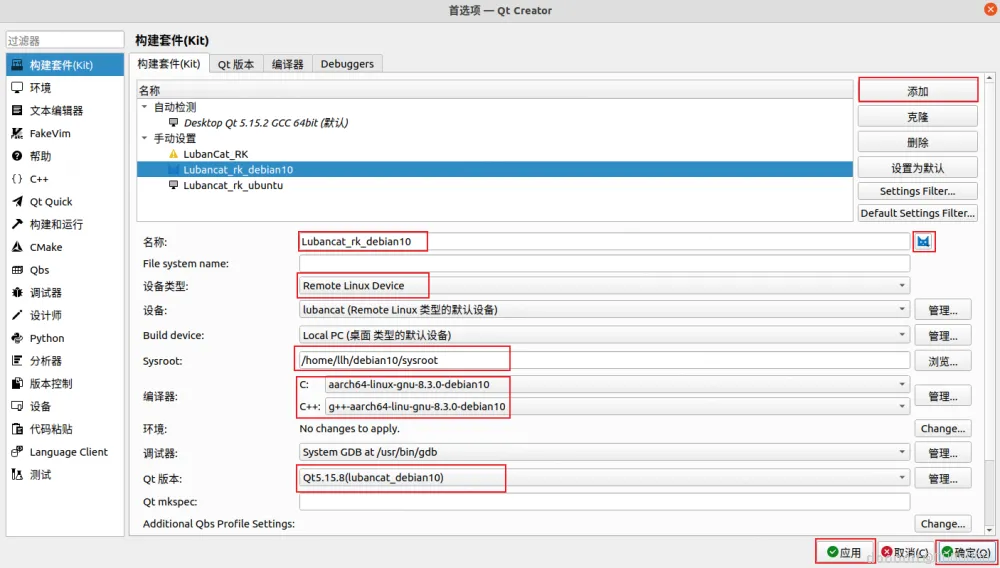
Task: Click the 名称 input field
Action: click(605, 242)
